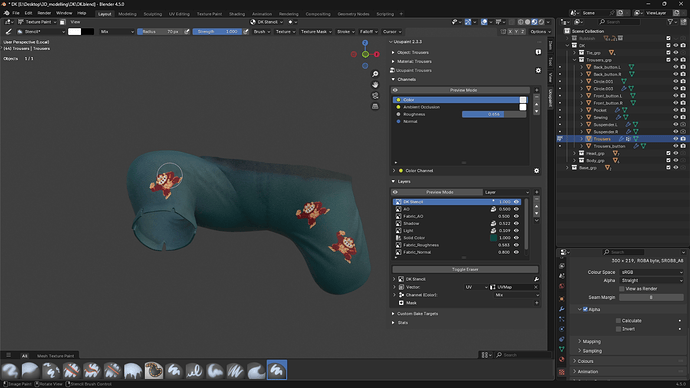This screenshot has width=690, height=388.
Task: Enable the Calculate checkbox
Action: tap(618, 321)
